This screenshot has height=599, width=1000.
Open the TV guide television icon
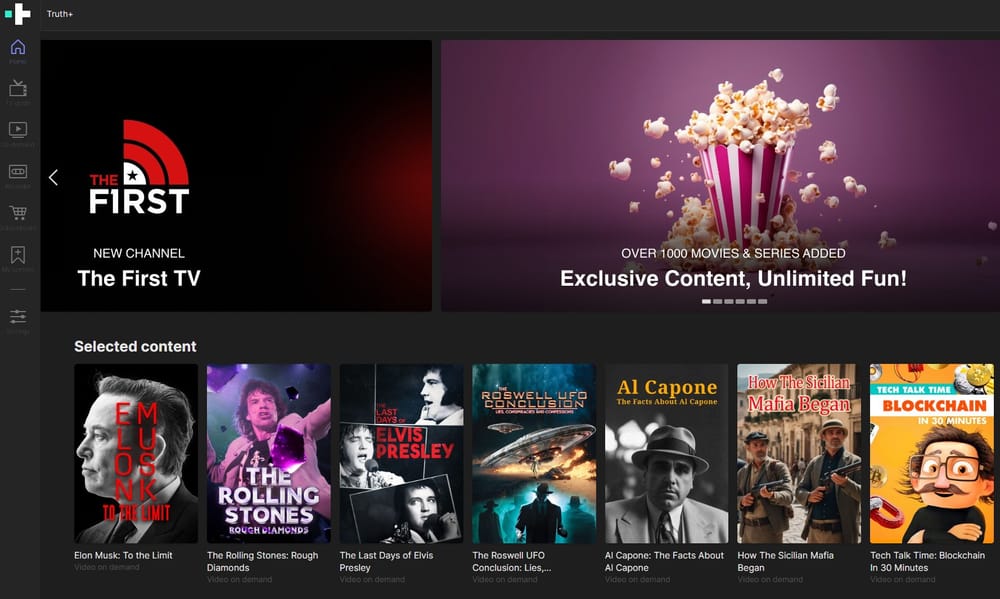(x=18, y=88)
